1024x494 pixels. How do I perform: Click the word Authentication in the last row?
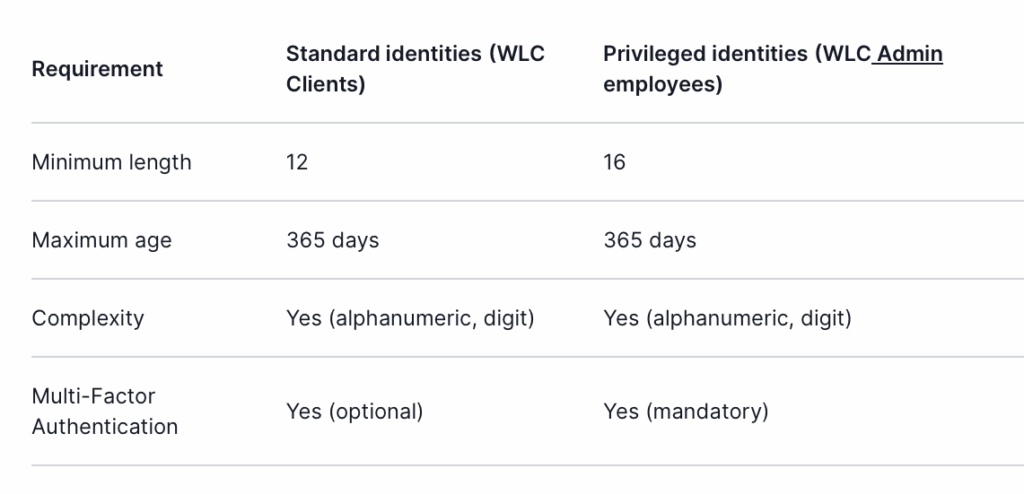(x=105, y=427)
